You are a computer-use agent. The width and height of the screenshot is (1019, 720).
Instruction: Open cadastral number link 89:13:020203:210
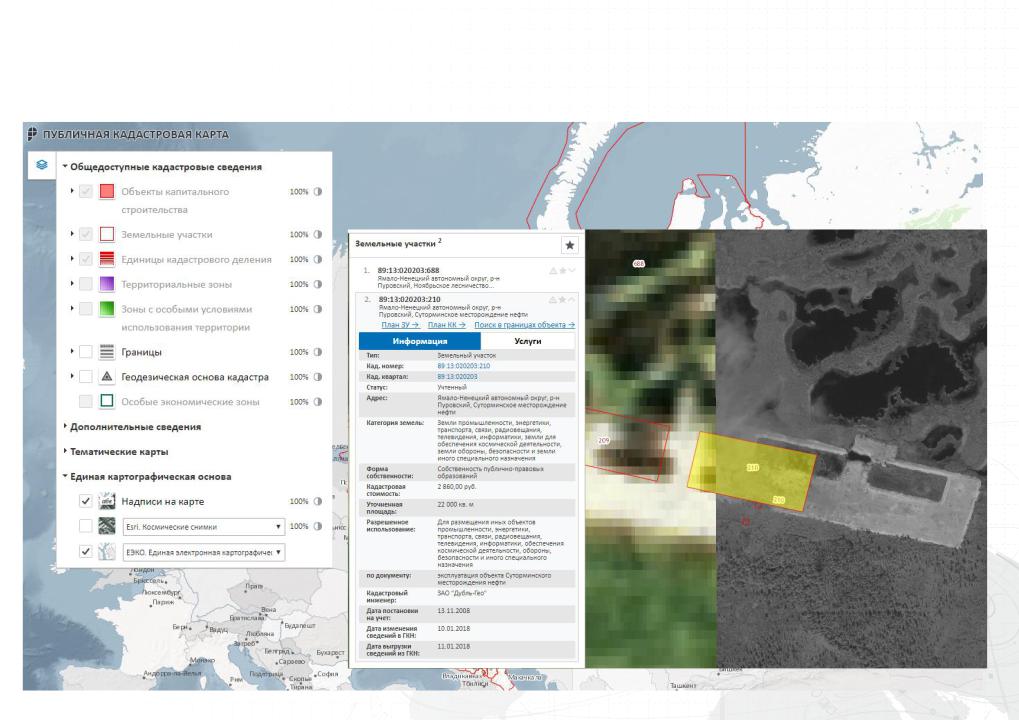tap(463, 366)
